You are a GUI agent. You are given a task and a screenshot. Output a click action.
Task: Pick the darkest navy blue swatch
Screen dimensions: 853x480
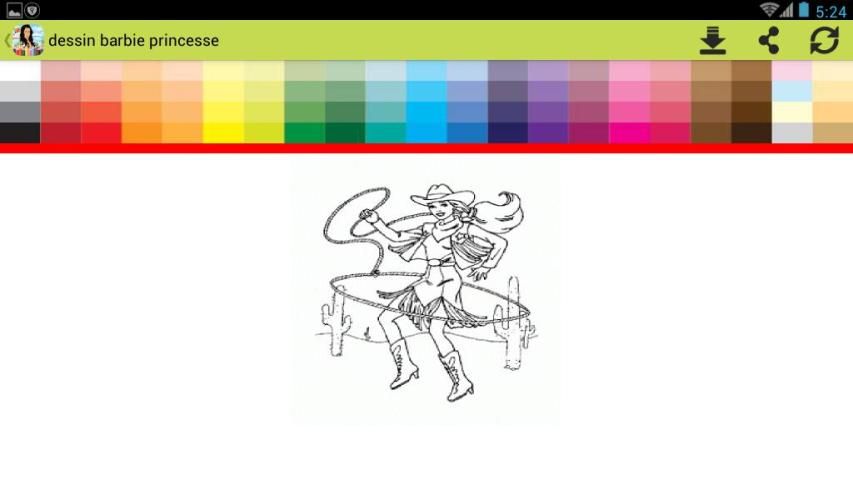(507, 132)
